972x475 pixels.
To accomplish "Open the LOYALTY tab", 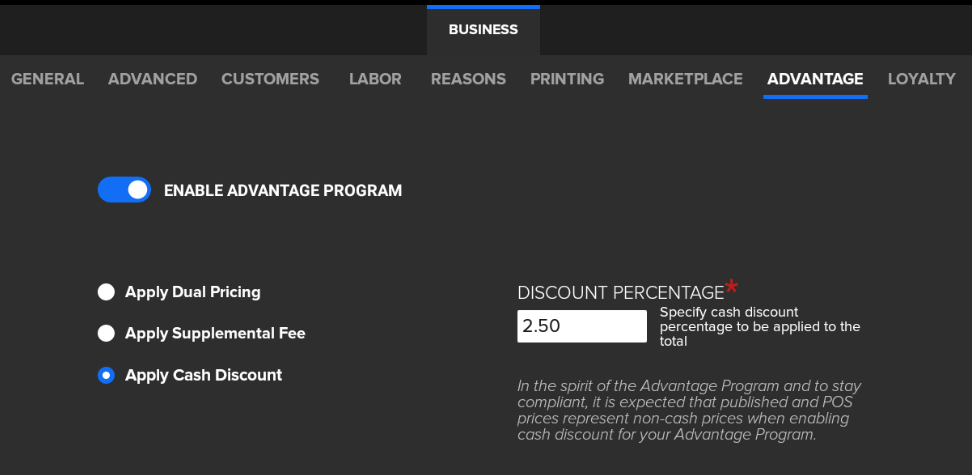I will 921,79.
